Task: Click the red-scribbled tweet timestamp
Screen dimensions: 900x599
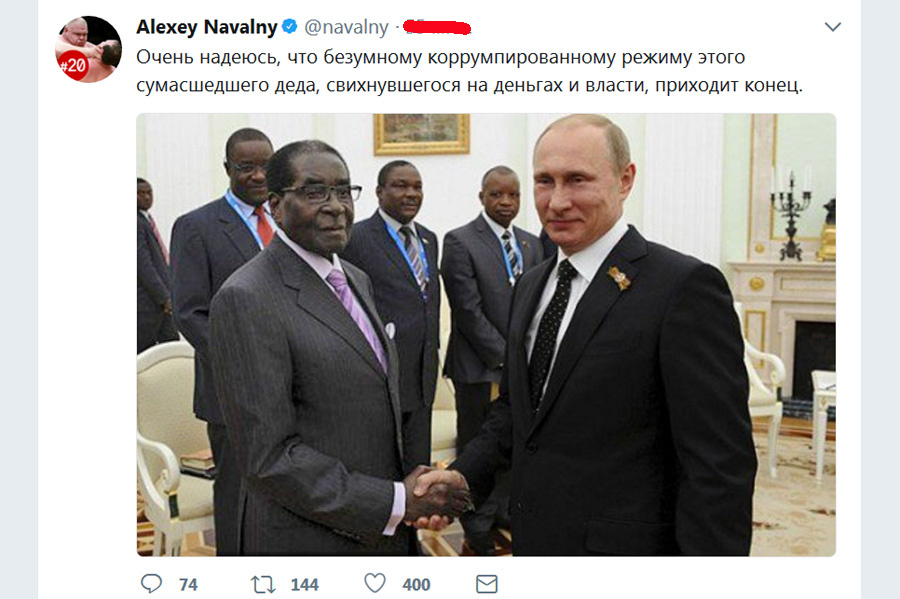Action: (437, 27)
